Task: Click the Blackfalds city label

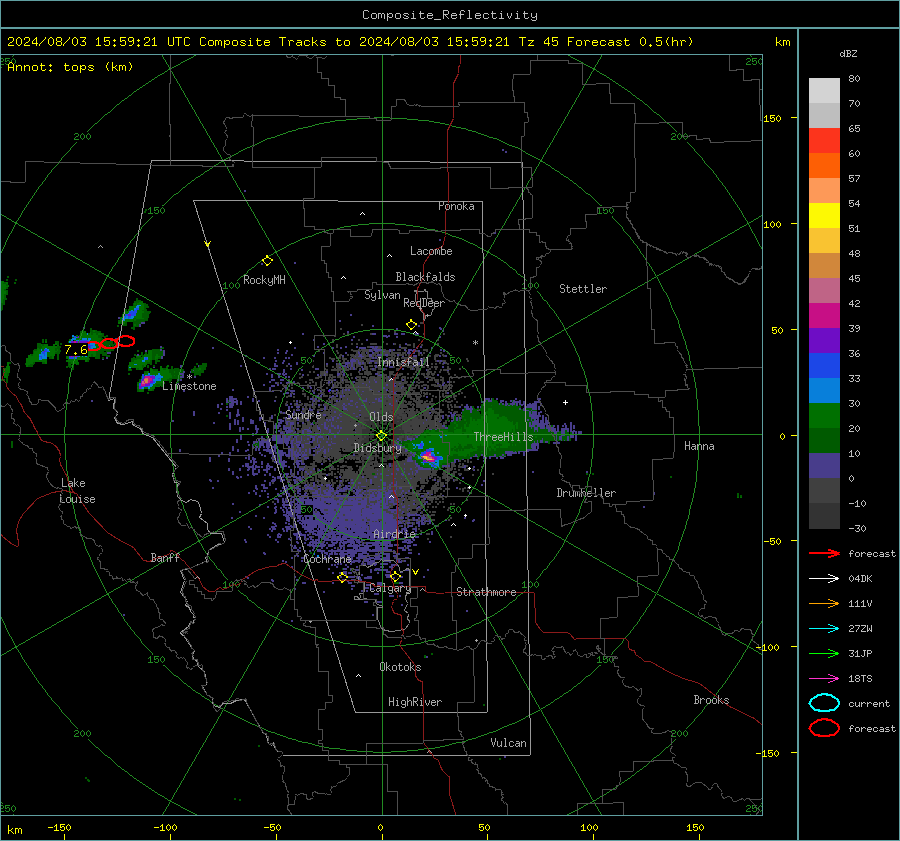Action: pyautogui.click(x=425, y=277)
